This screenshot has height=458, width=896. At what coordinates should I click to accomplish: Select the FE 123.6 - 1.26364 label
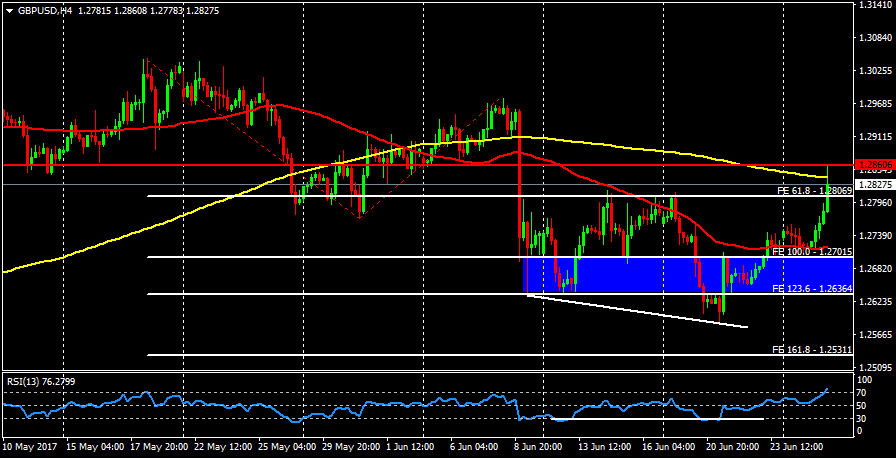pyautogui.click(x=813, y=288)
